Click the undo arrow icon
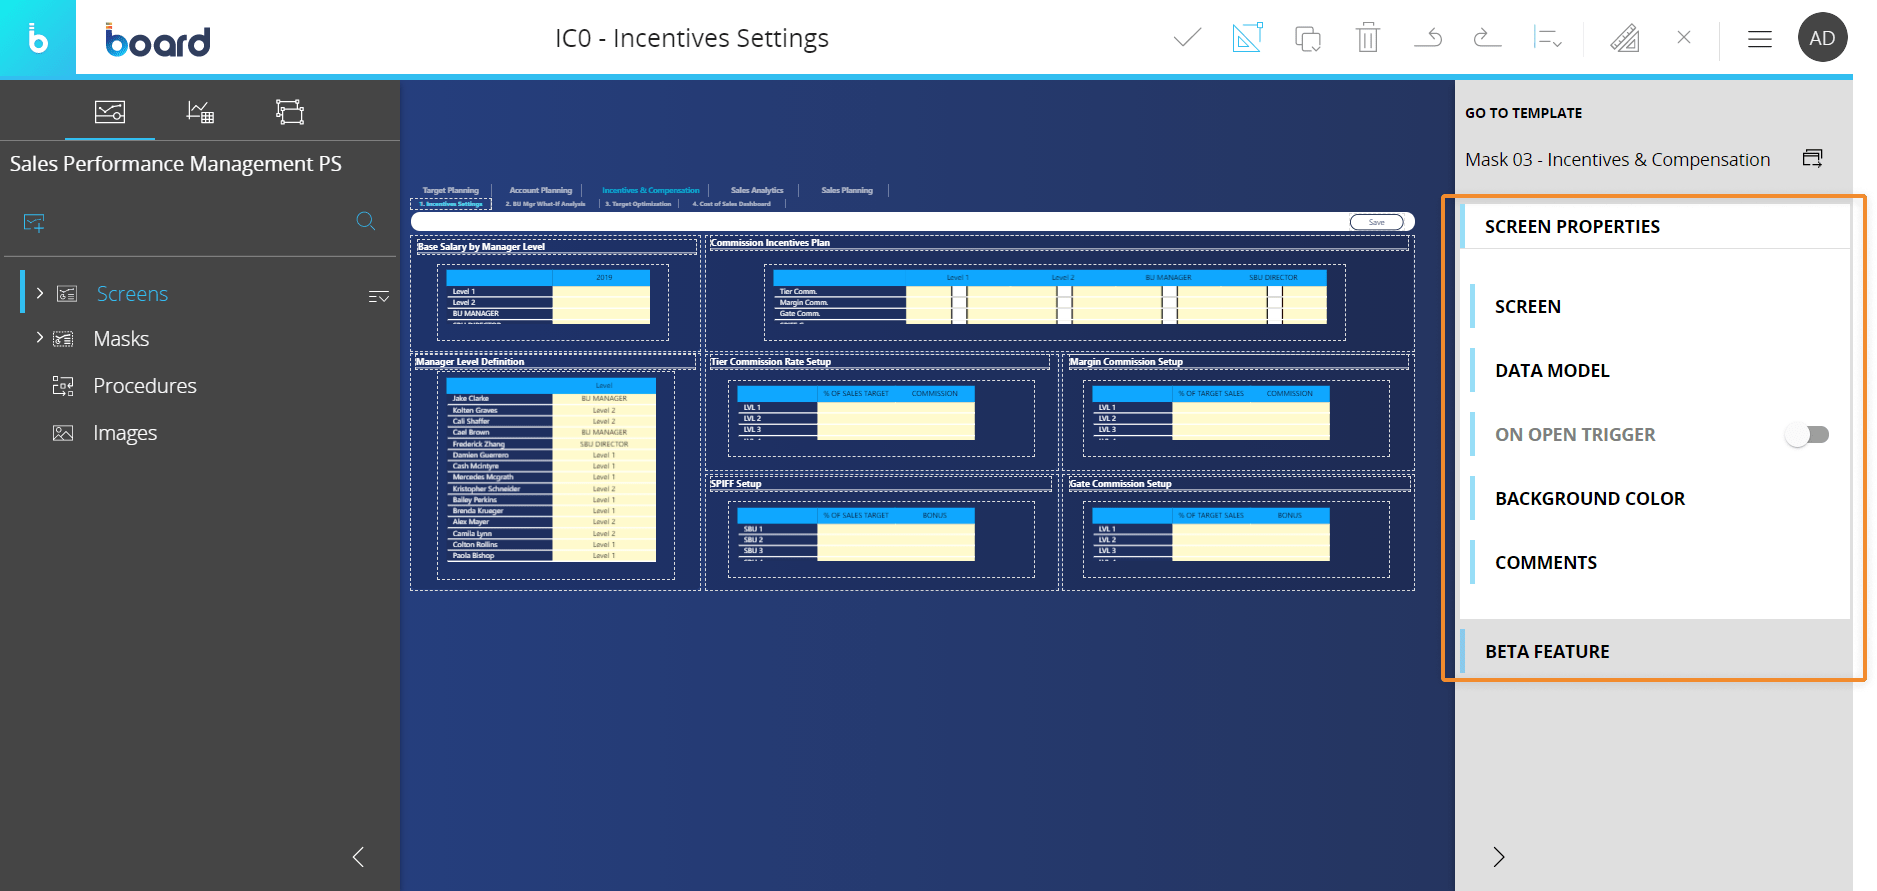This screenshot has width=1877, height=891. [1427, 38]
